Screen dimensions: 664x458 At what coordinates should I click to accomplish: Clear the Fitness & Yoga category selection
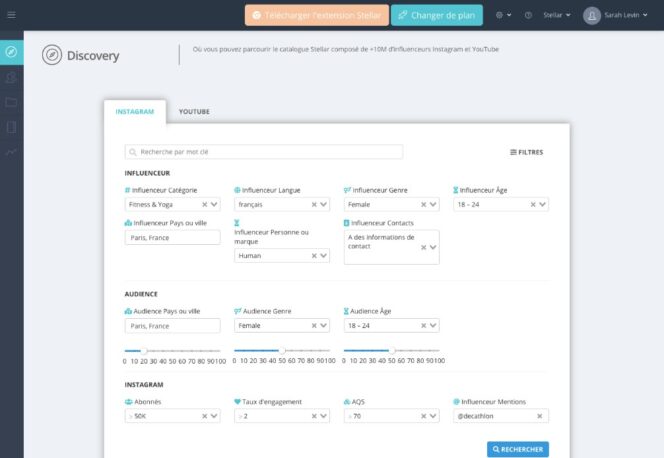pyautogui.click(x=204, y=204)
